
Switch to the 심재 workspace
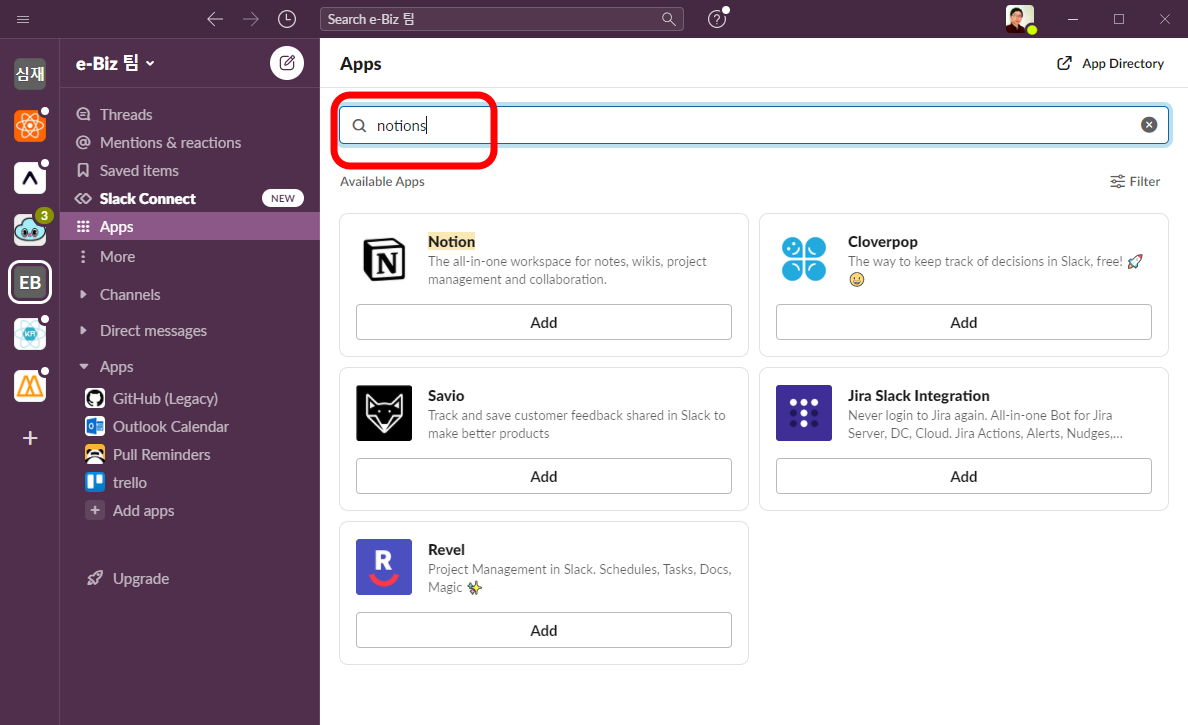(x=30, y=73)
